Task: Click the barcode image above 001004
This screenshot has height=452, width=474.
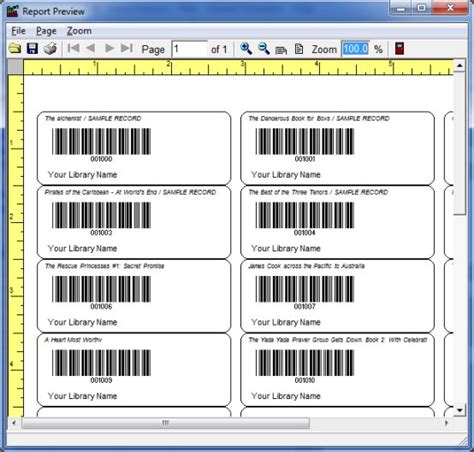Action: [305, 215]
